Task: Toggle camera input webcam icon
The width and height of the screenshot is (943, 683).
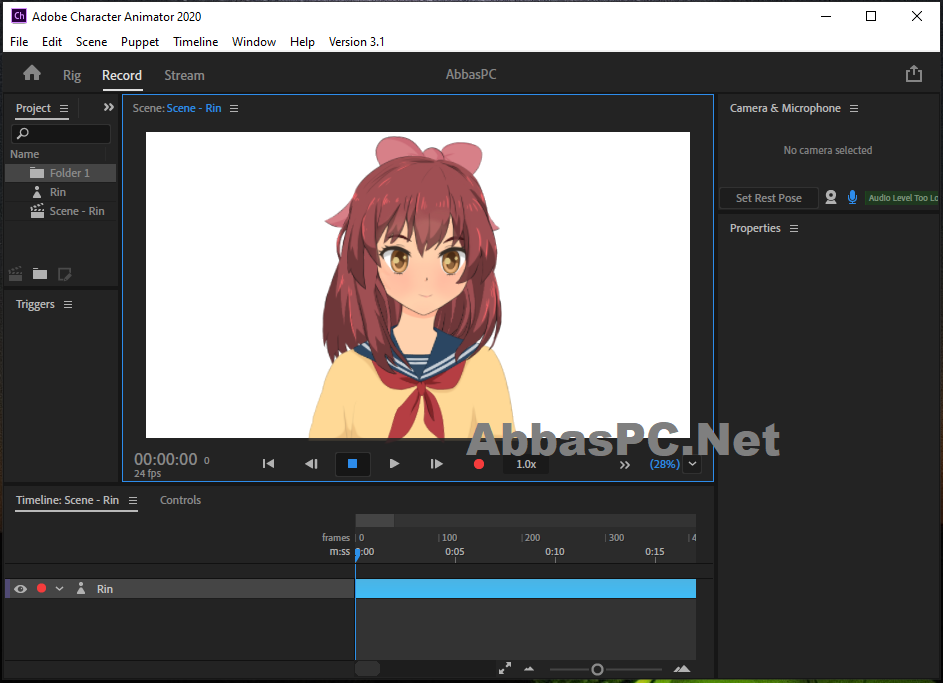Action: pyautogui.click(x=831, y=197)
